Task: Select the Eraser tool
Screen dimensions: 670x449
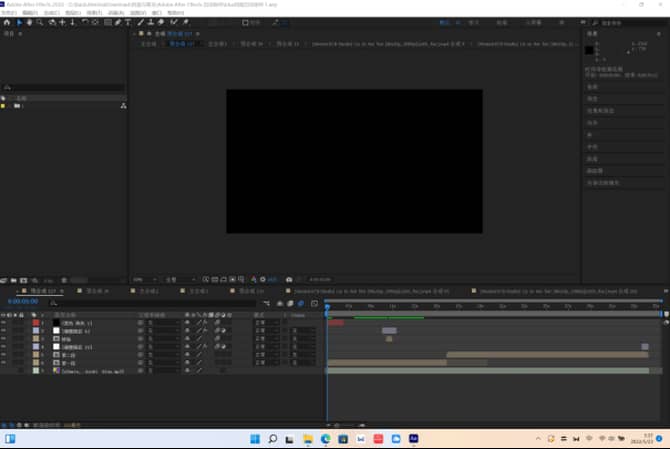Action: coord(161,22)
